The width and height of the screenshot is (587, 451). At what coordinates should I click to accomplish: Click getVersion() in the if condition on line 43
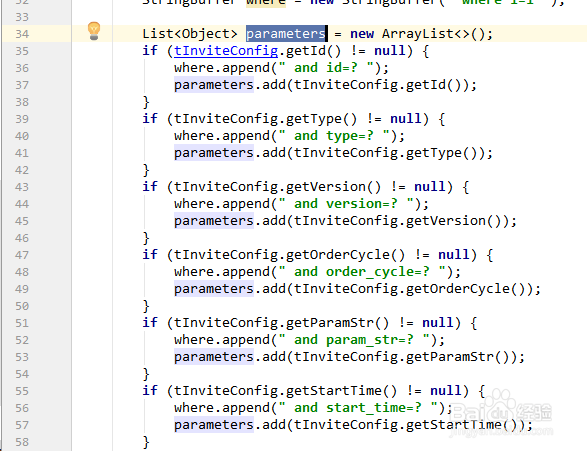click(334, 187)
